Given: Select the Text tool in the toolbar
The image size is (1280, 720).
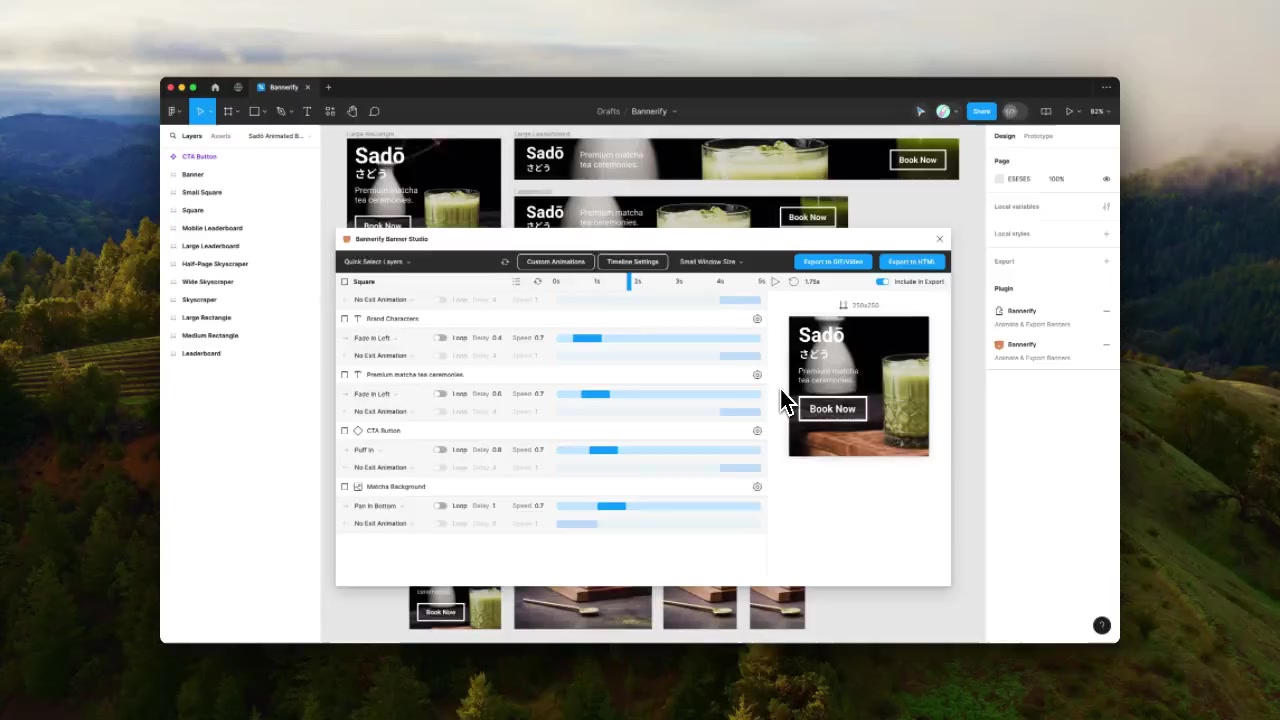Looking at the screenshot, I should coord(307,111).
